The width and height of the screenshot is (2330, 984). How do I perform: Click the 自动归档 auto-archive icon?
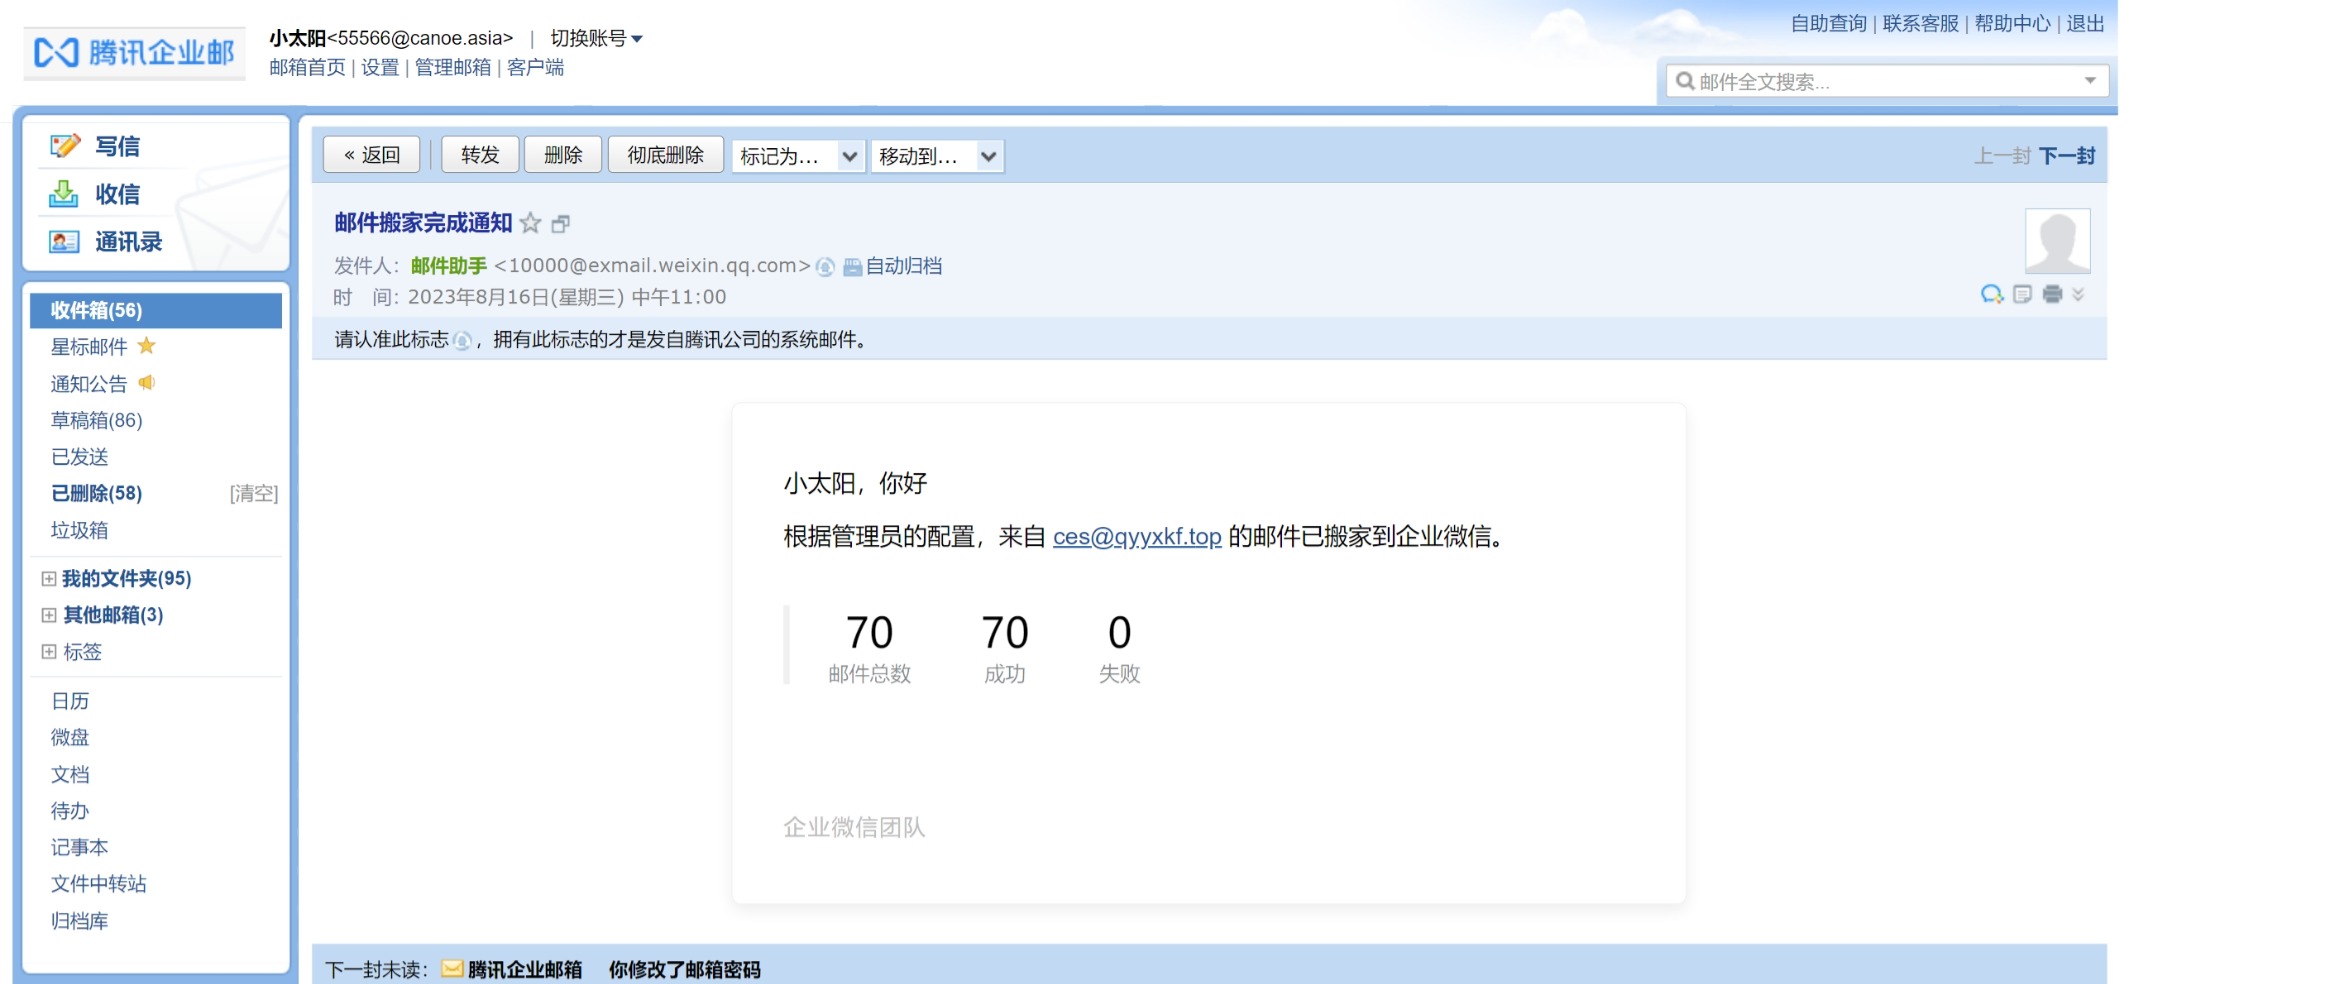[x=852, y=267]
